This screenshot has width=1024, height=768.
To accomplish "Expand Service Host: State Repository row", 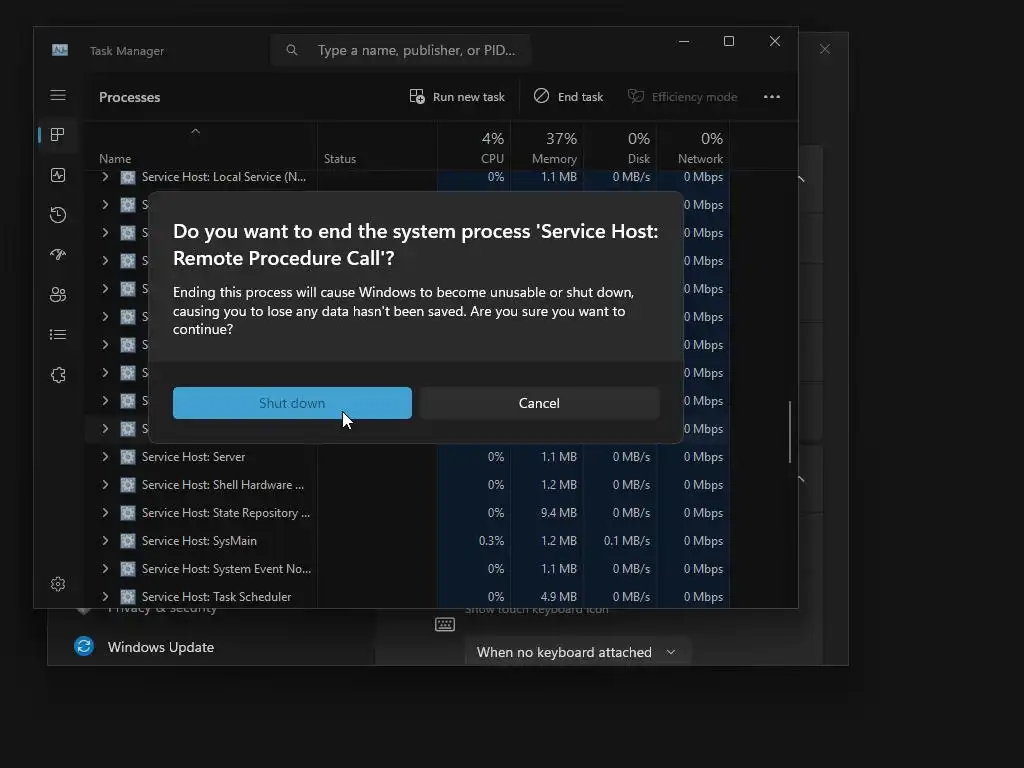I will (x=105, y=513).
